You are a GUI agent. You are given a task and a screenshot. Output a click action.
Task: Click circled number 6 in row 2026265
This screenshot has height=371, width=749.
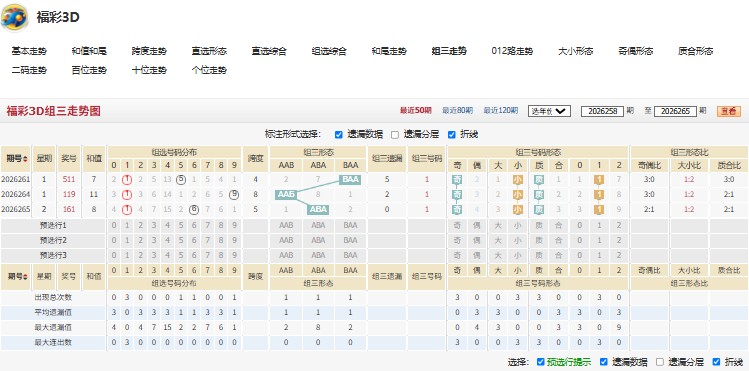194,210
